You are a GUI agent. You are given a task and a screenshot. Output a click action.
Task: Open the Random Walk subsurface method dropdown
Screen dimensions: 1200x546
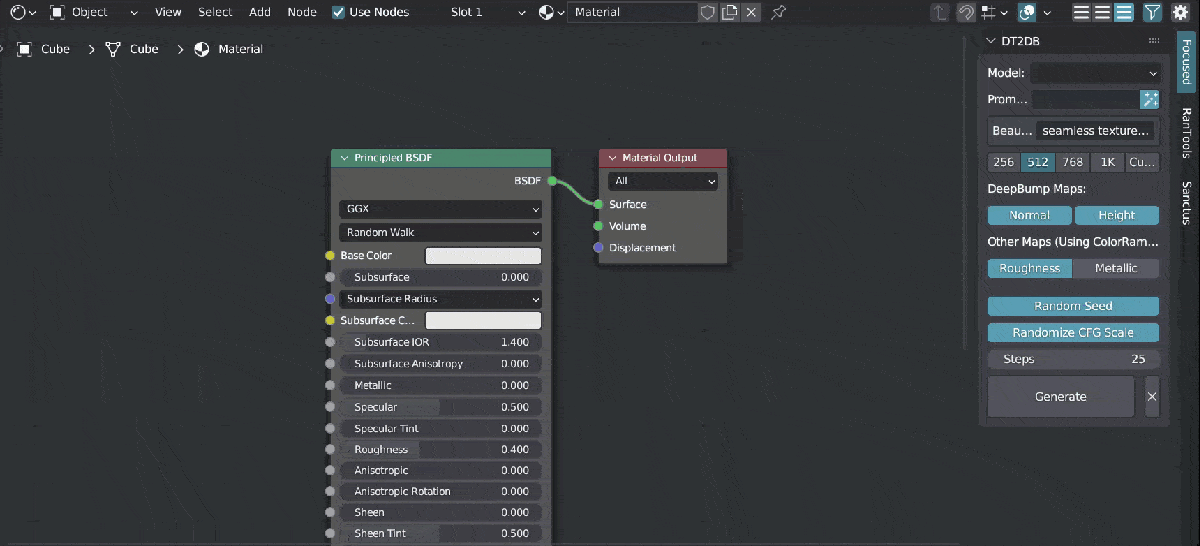440,232
